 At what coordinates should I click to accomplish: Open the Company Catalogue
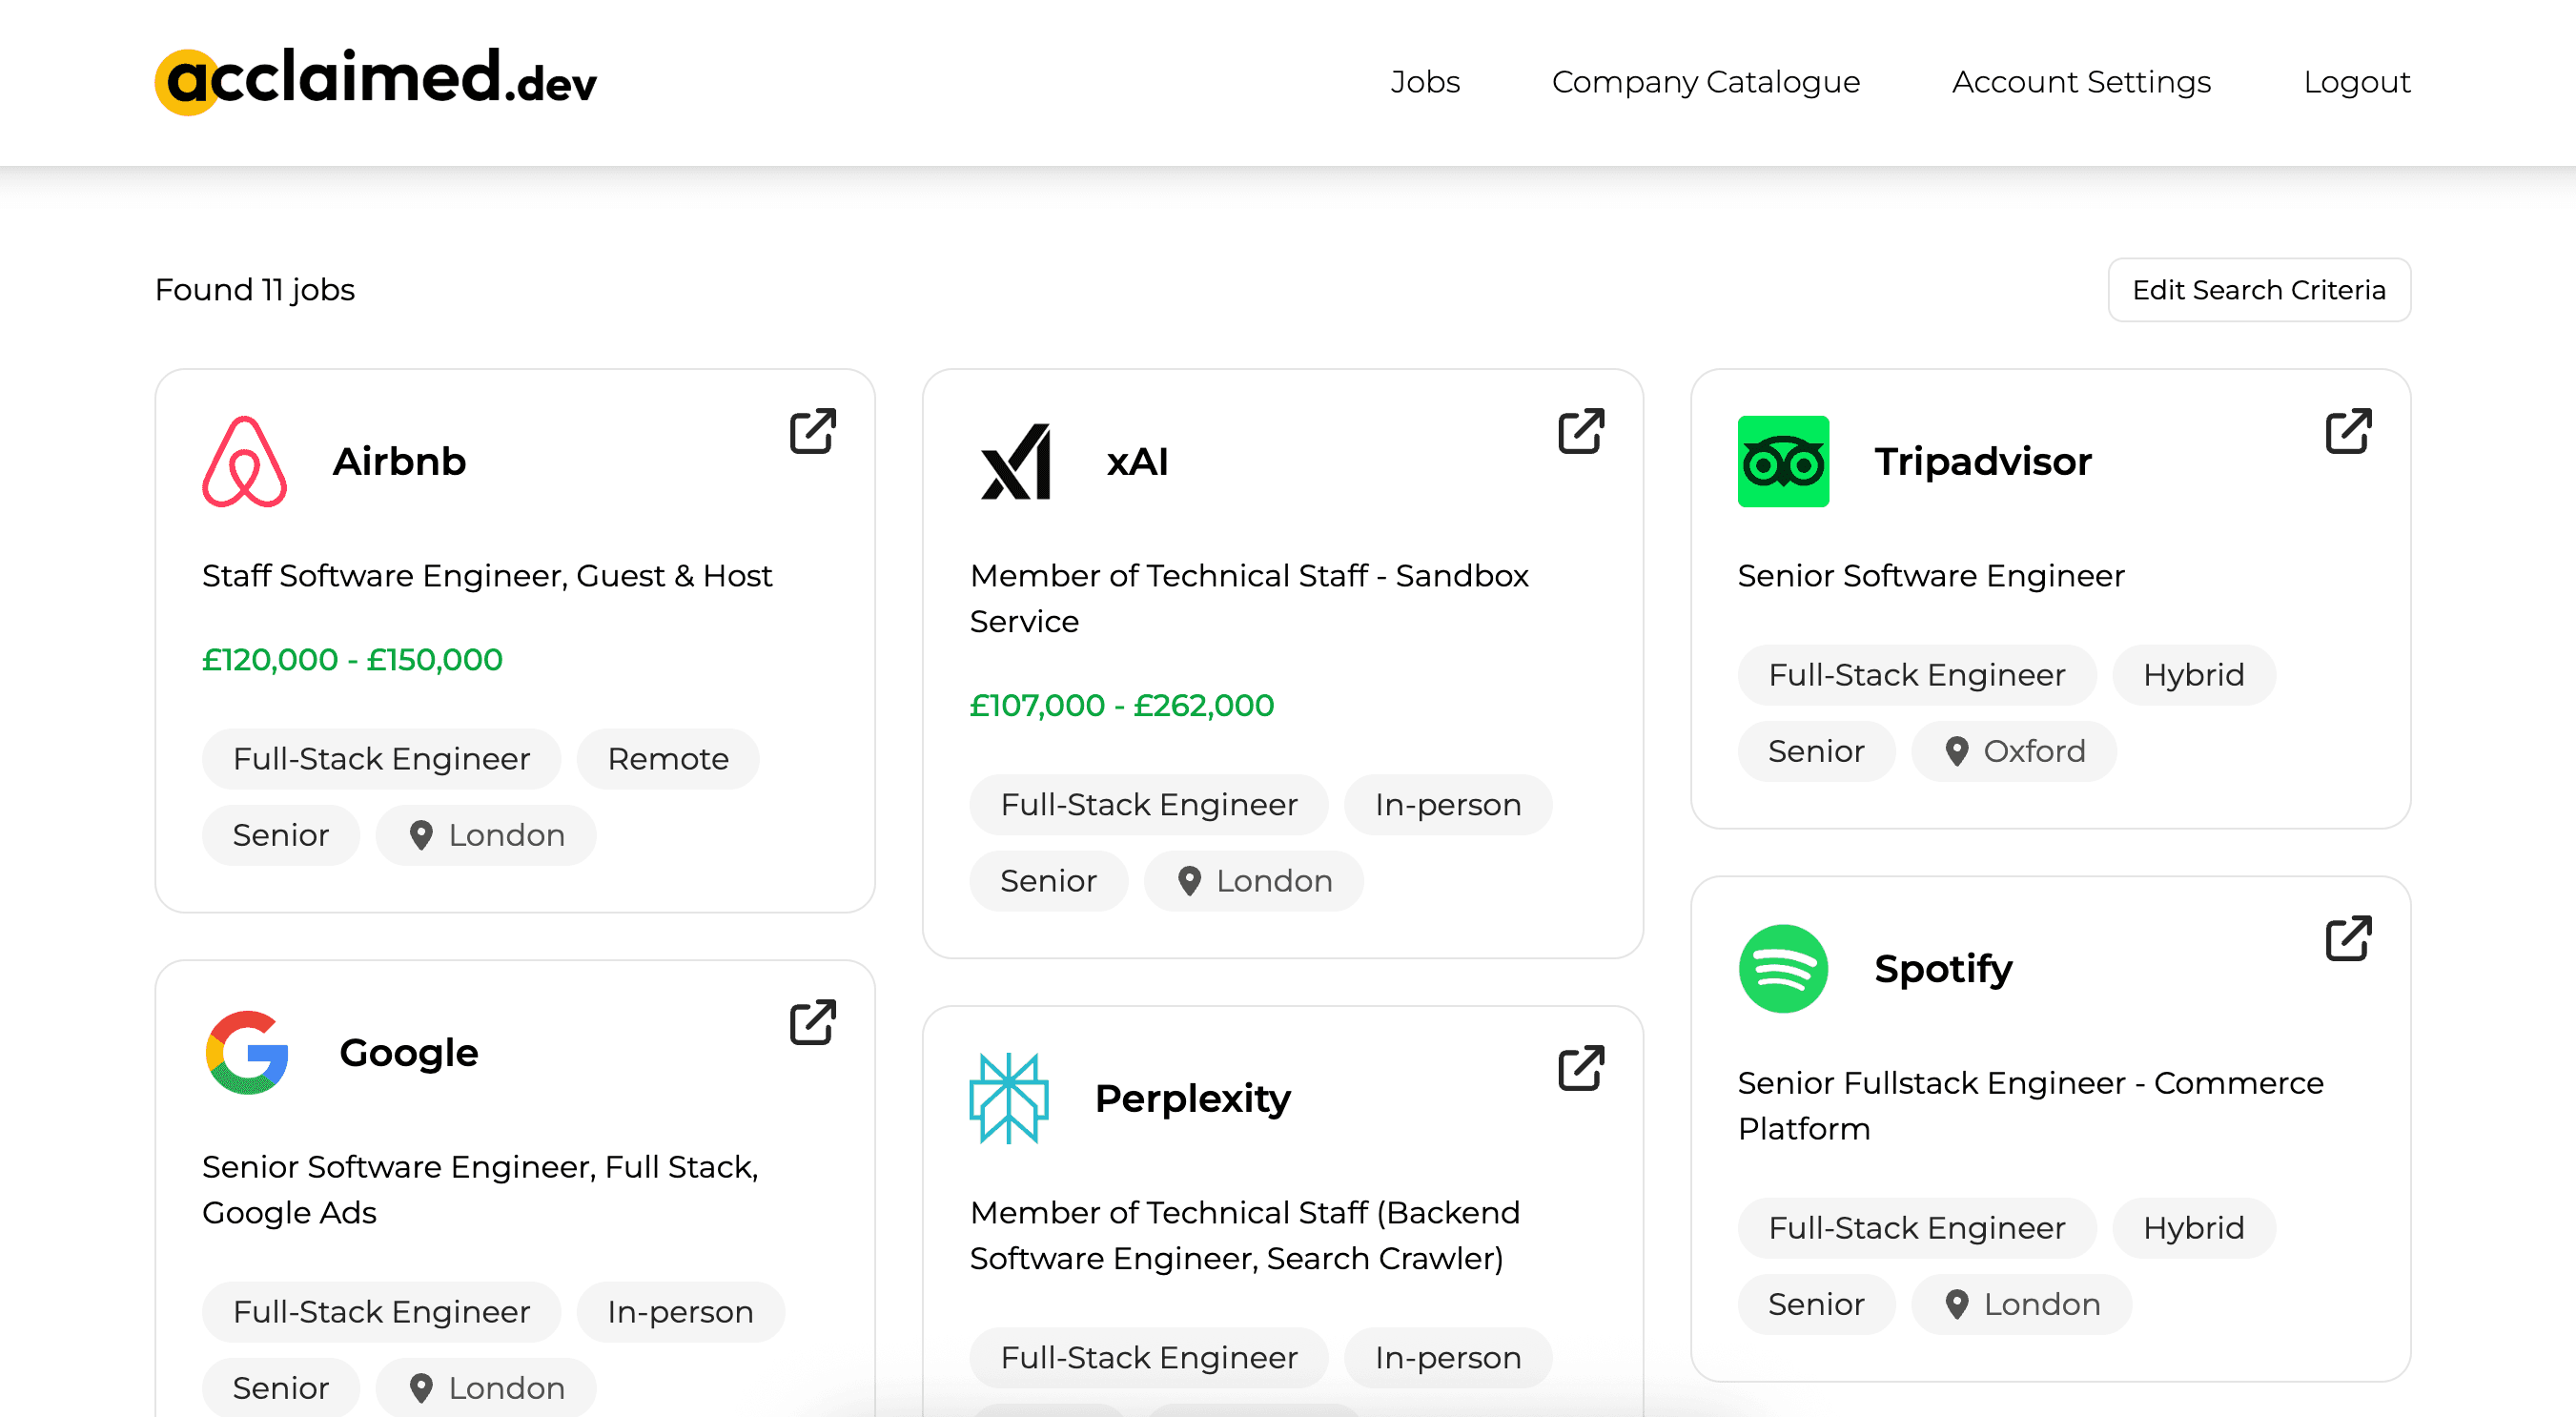pos(1705,81)
